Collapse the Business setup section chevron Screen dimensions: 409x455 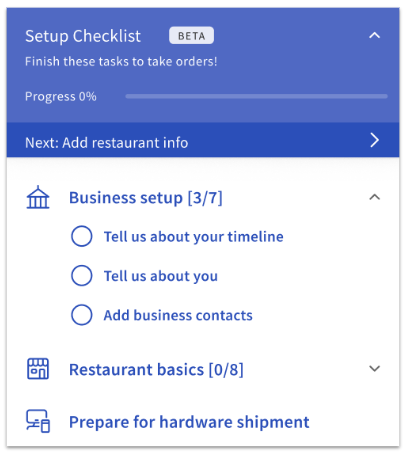[375, 197]
